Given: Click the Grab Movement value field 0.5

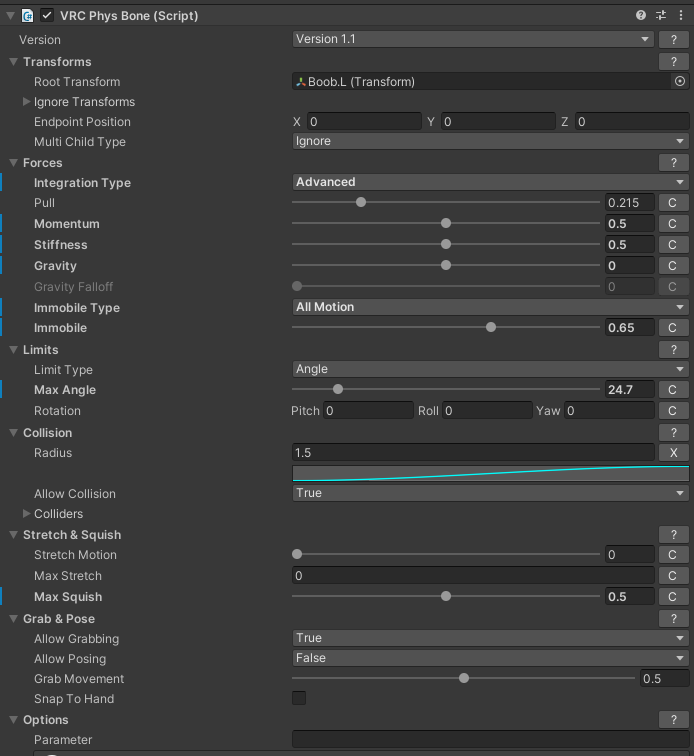Looking at the screenshot, I should [665, 679].
